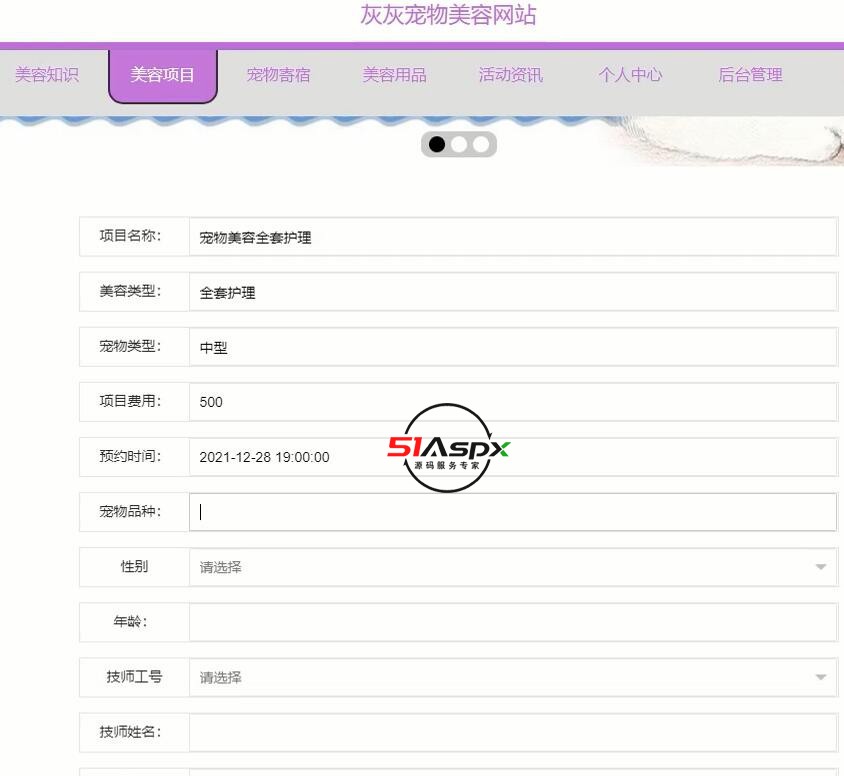Open the 技师工号 dropdown selector
The width and height of the screenshot is (844, 776).
pos(513,678)
